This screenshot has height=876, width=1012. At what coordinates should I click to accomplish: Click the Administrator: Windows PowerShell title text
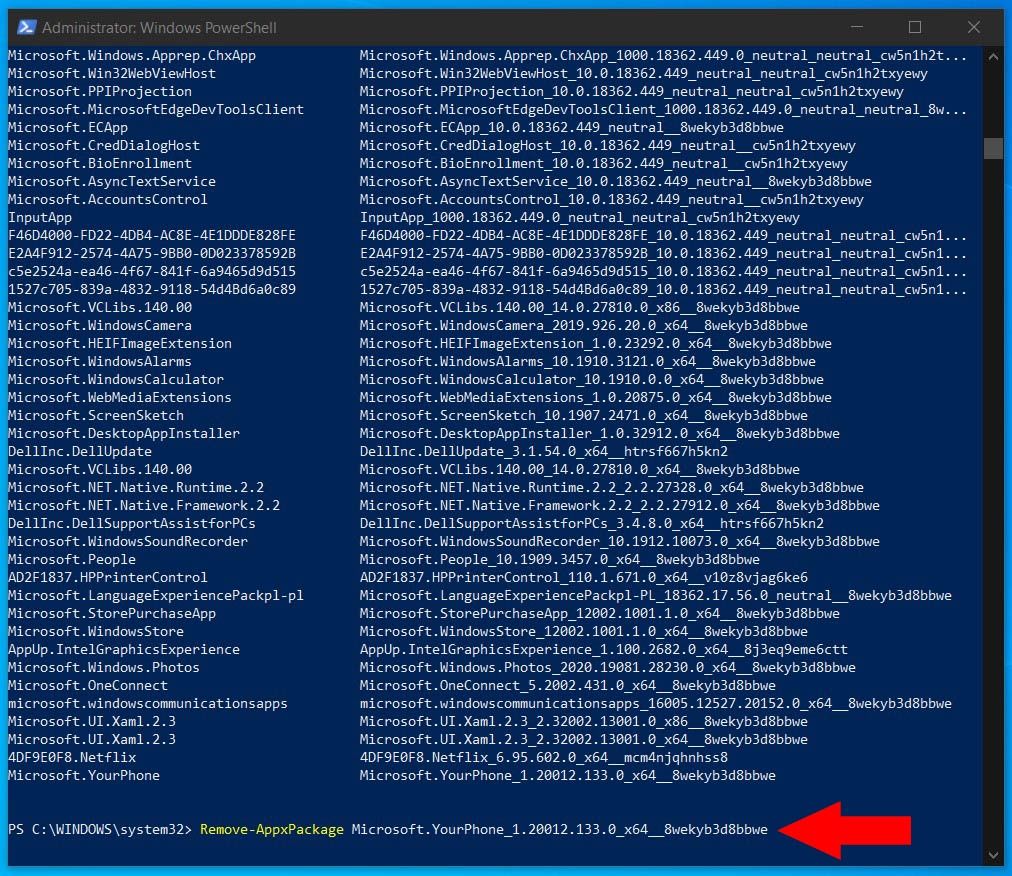(159, 28)
